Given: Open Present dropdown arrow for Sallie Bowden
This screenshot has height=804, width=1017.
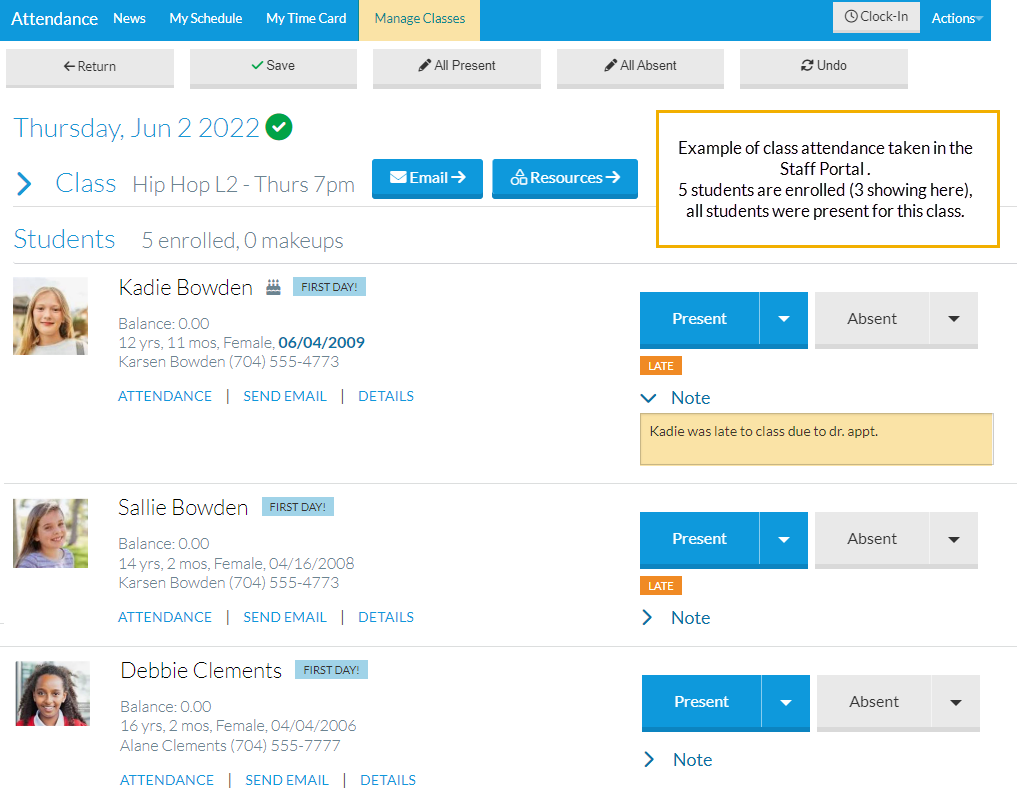Looking at the screenshot, I should (784, 539).
